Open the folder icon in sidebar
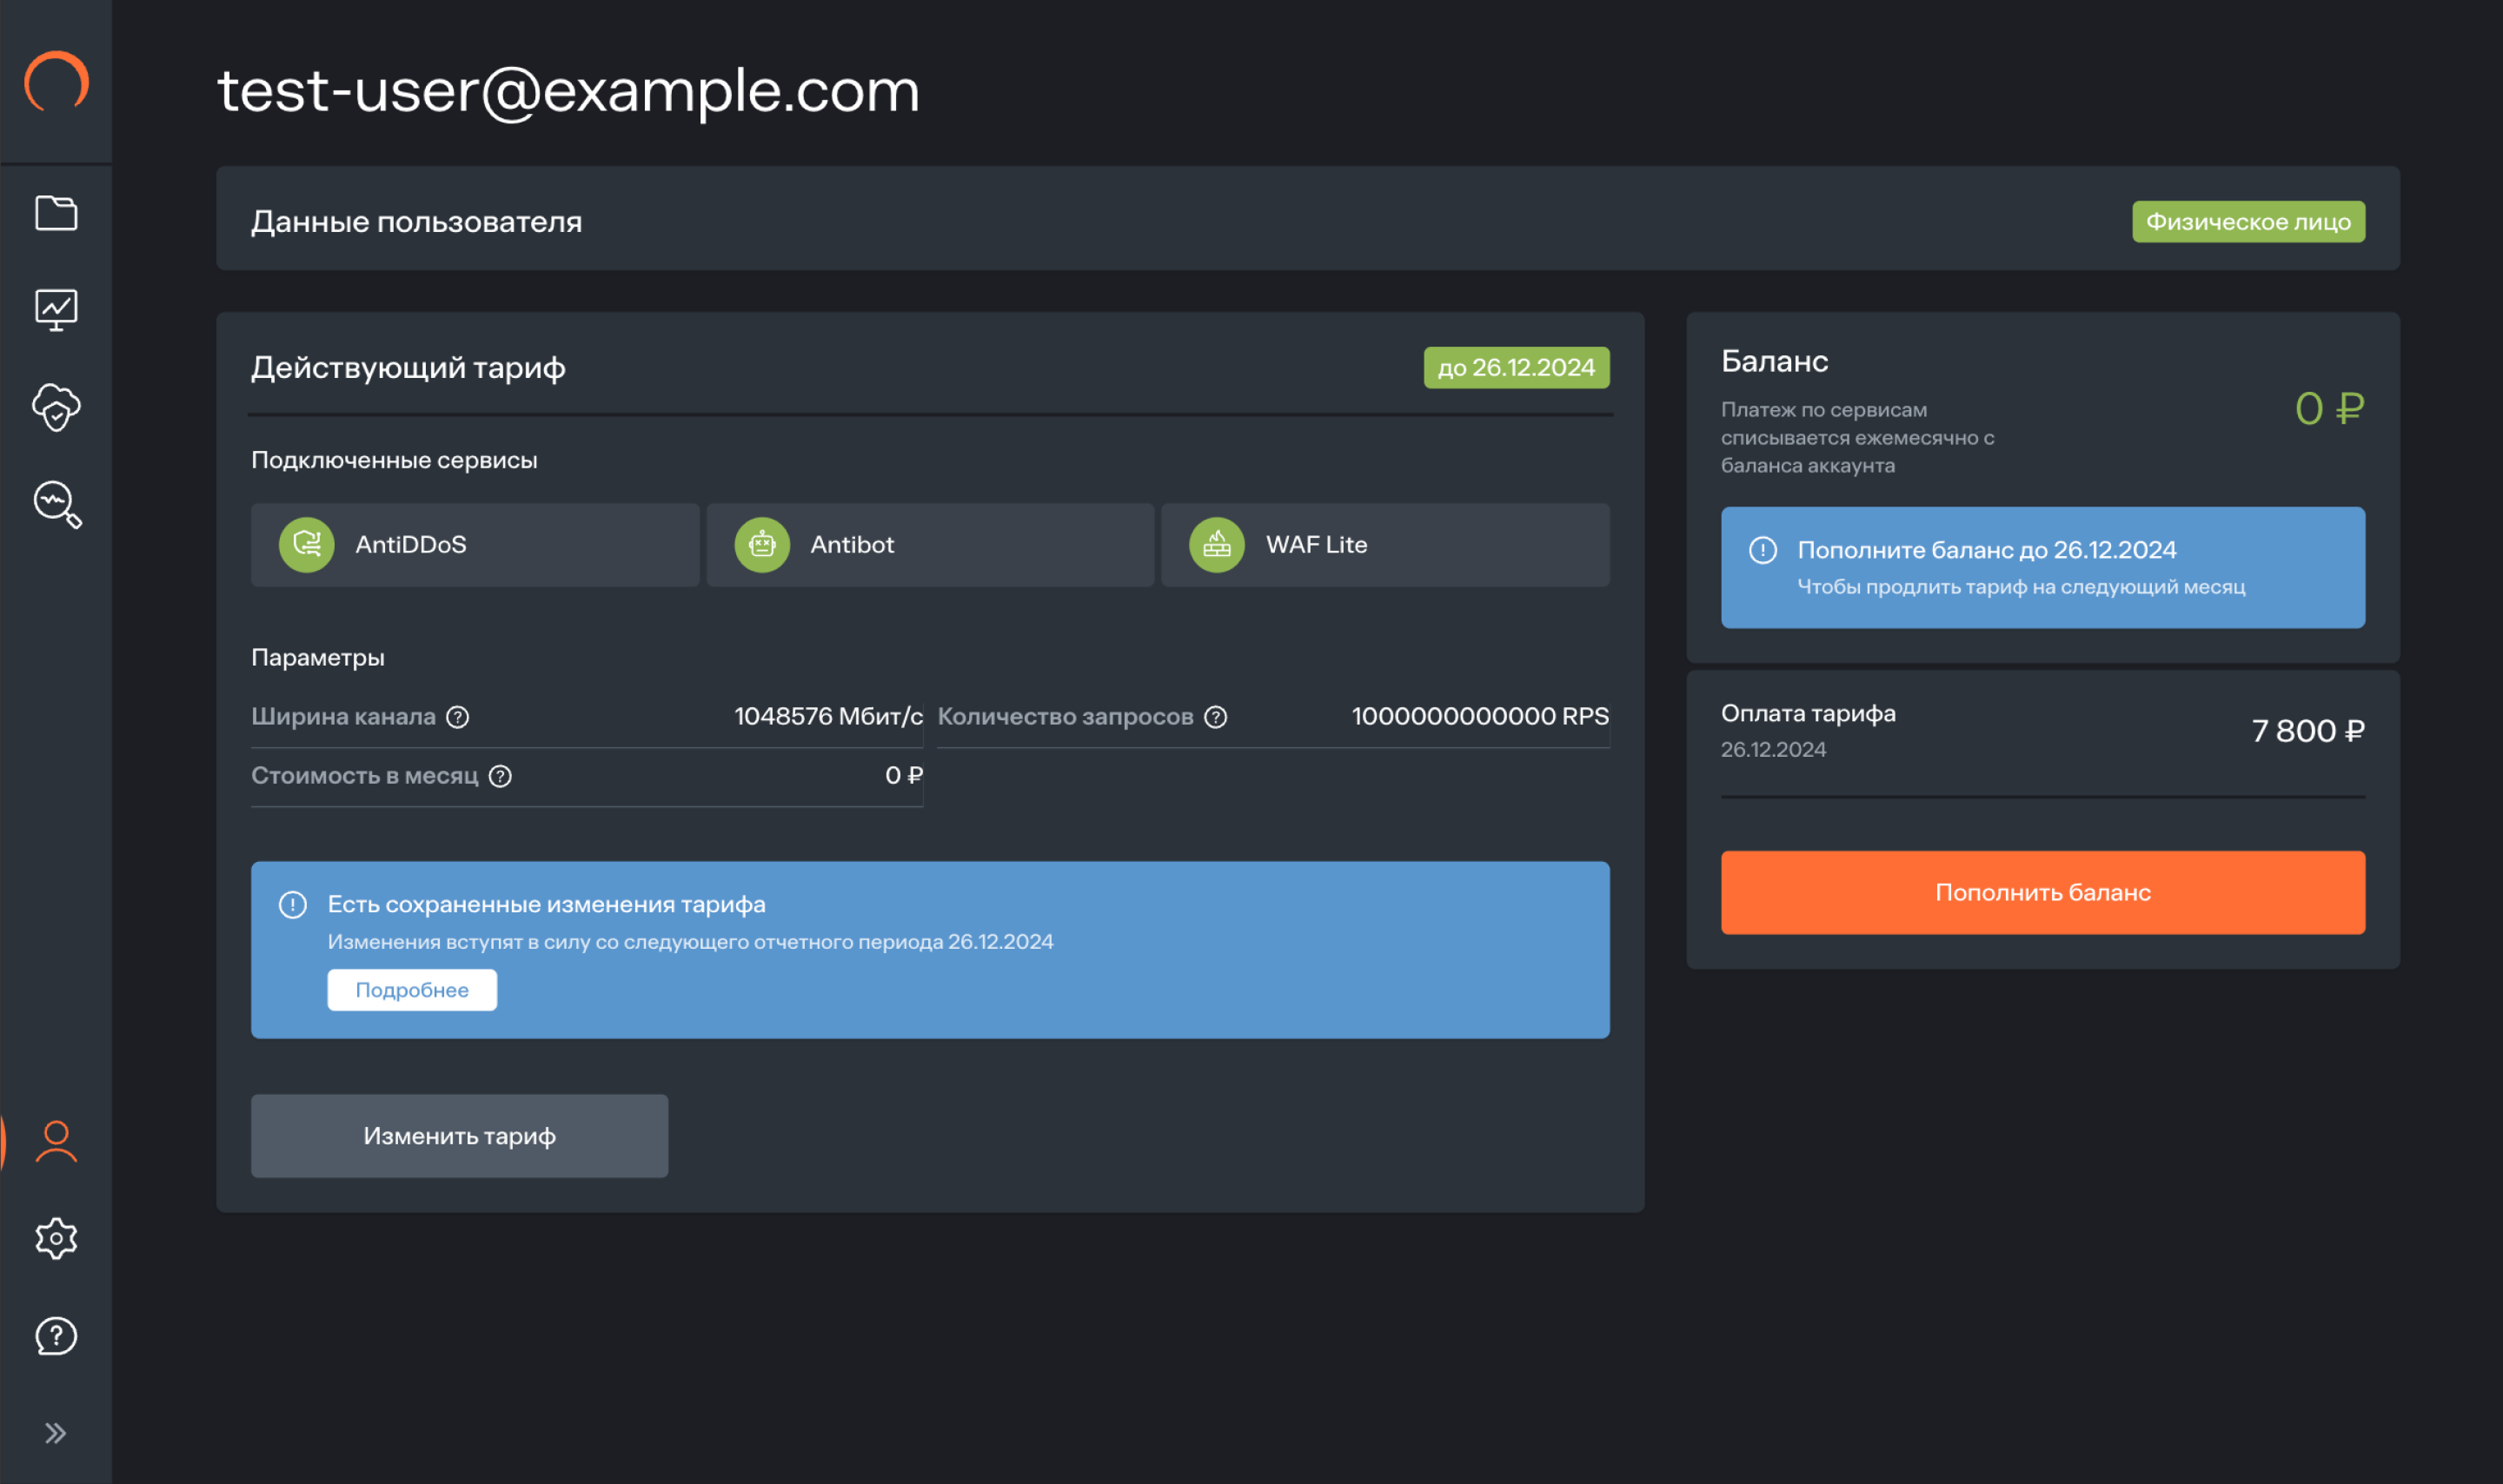Screen dimensions: 2503x1484 56,213
